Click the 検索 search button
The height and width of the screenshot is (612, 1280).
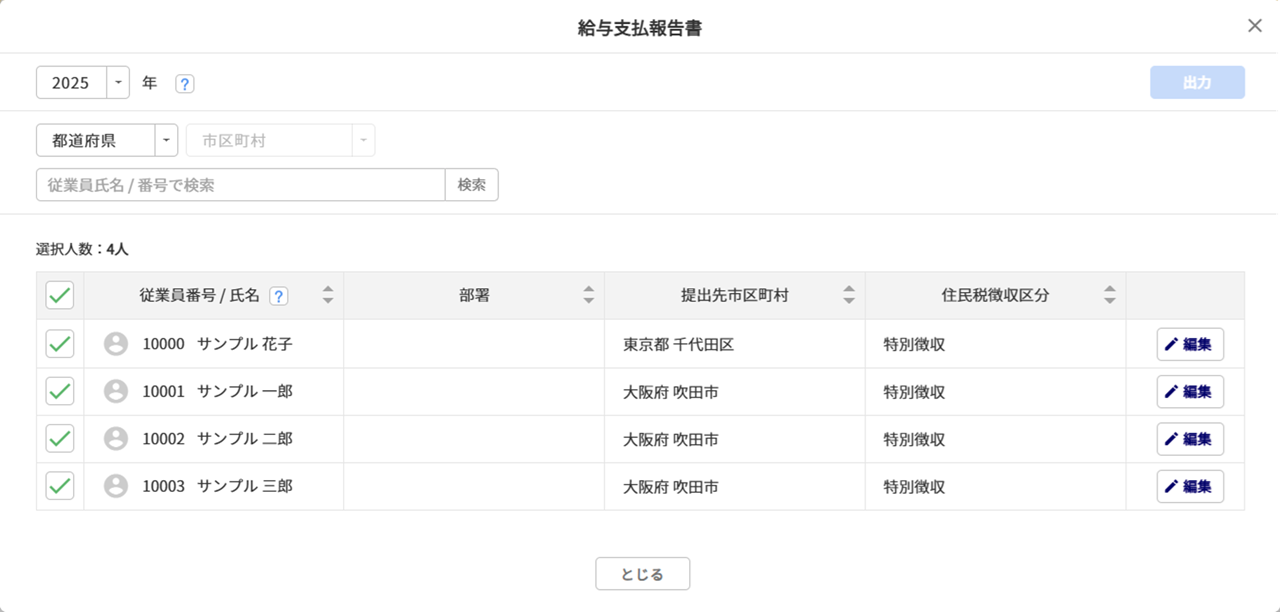471,185
